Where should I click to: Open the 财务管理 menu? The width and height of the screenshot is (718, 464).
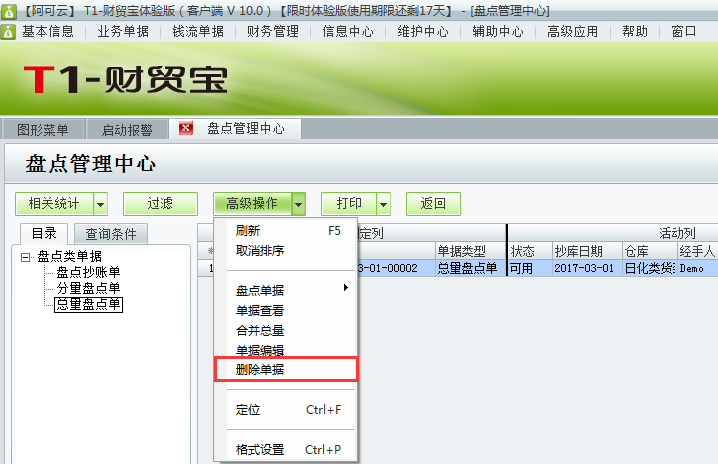(x=273, y=32)
